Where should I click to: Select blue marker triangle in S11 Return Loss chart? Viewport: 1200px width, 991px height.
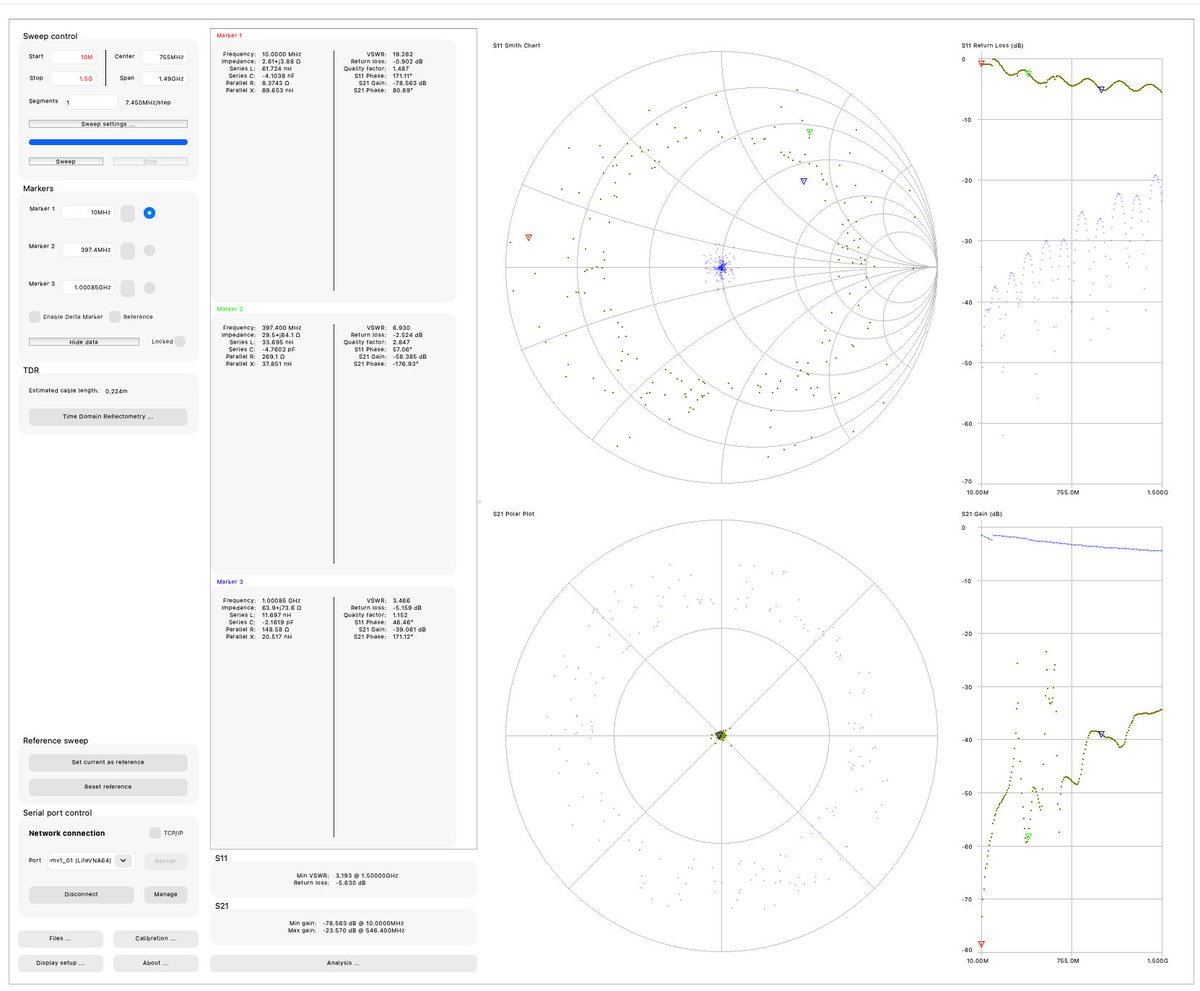(1101, 89)
